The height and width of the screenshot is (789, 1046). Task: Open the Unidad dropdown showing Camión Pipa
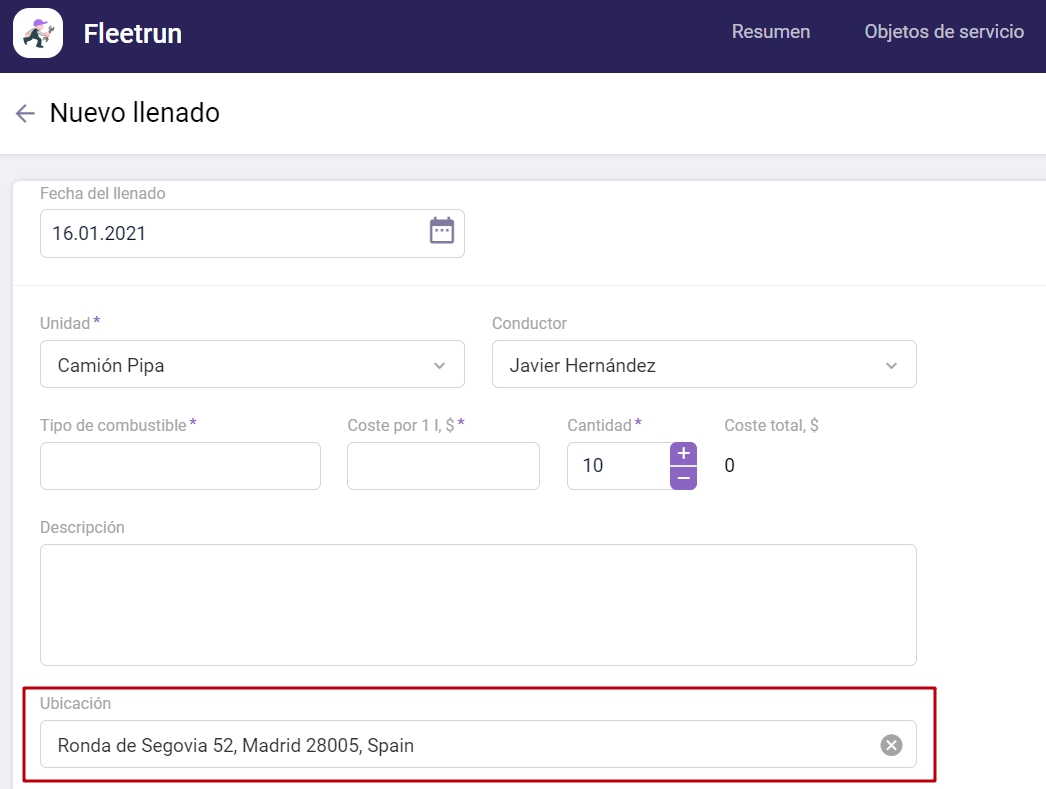pos(240,365)
